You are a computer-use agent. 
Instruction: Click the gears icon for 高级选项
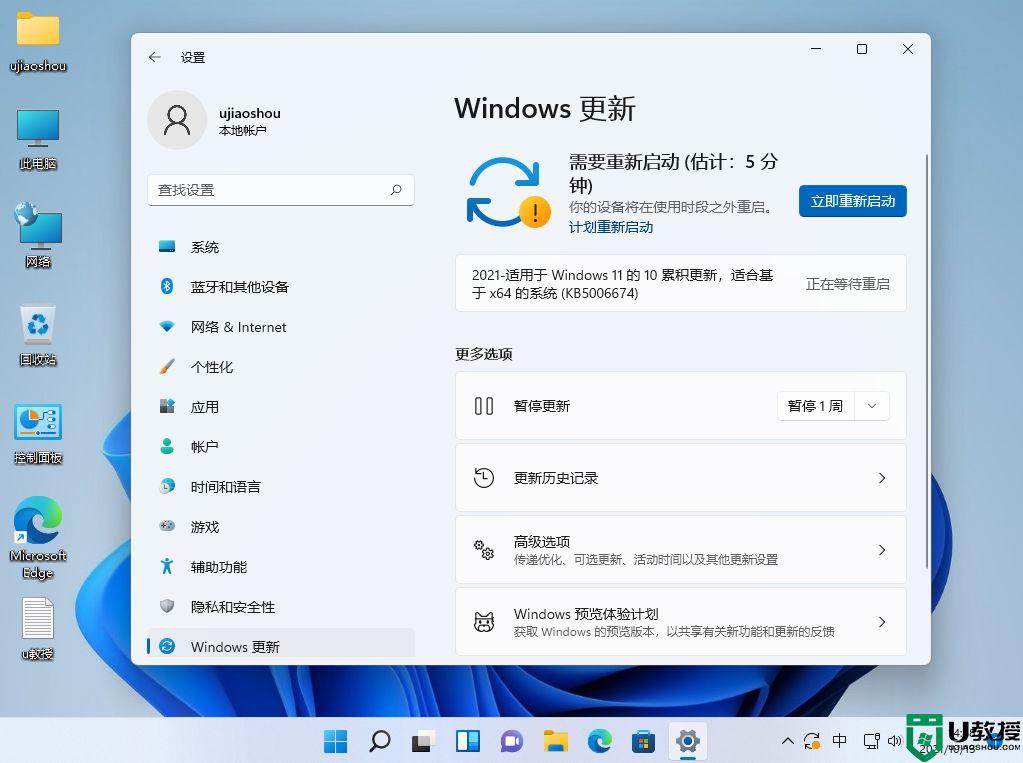[x=483, y=550]
